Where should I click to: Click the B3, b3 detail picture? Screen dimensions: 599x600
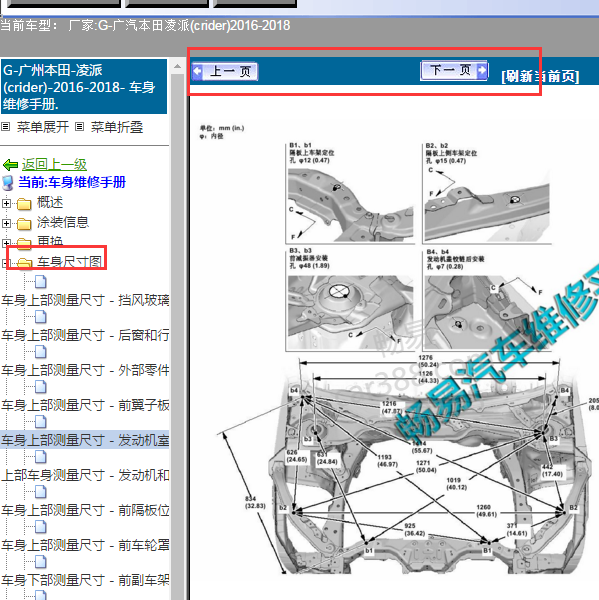coord(351,311)
